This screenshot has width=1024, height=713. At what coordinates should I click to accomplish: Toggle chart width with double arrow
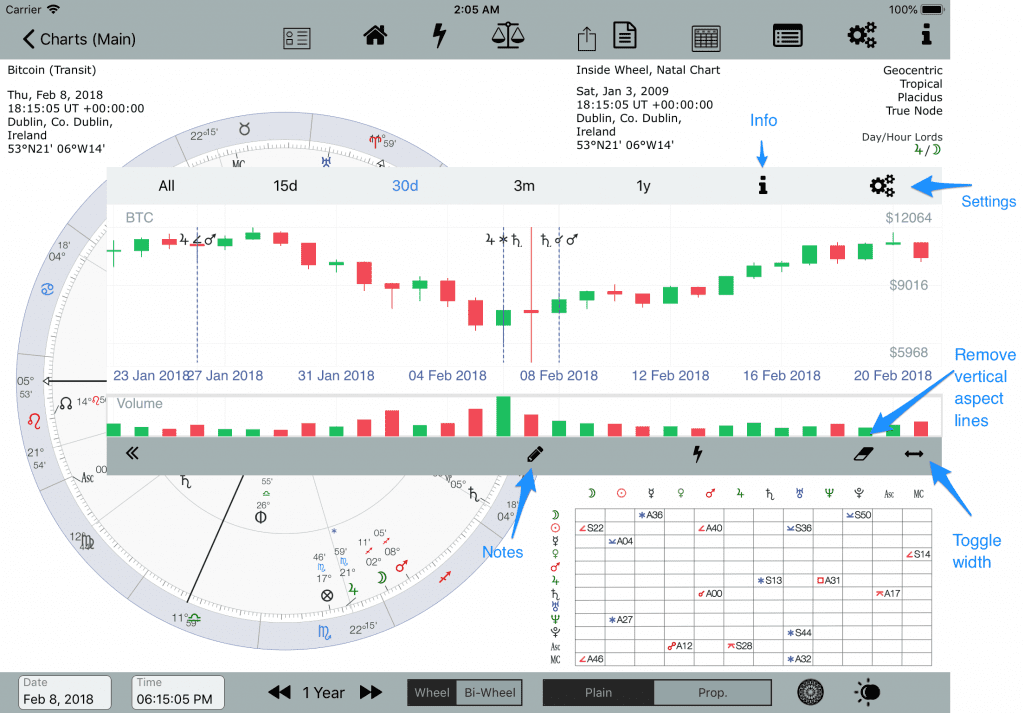(914, 454)
